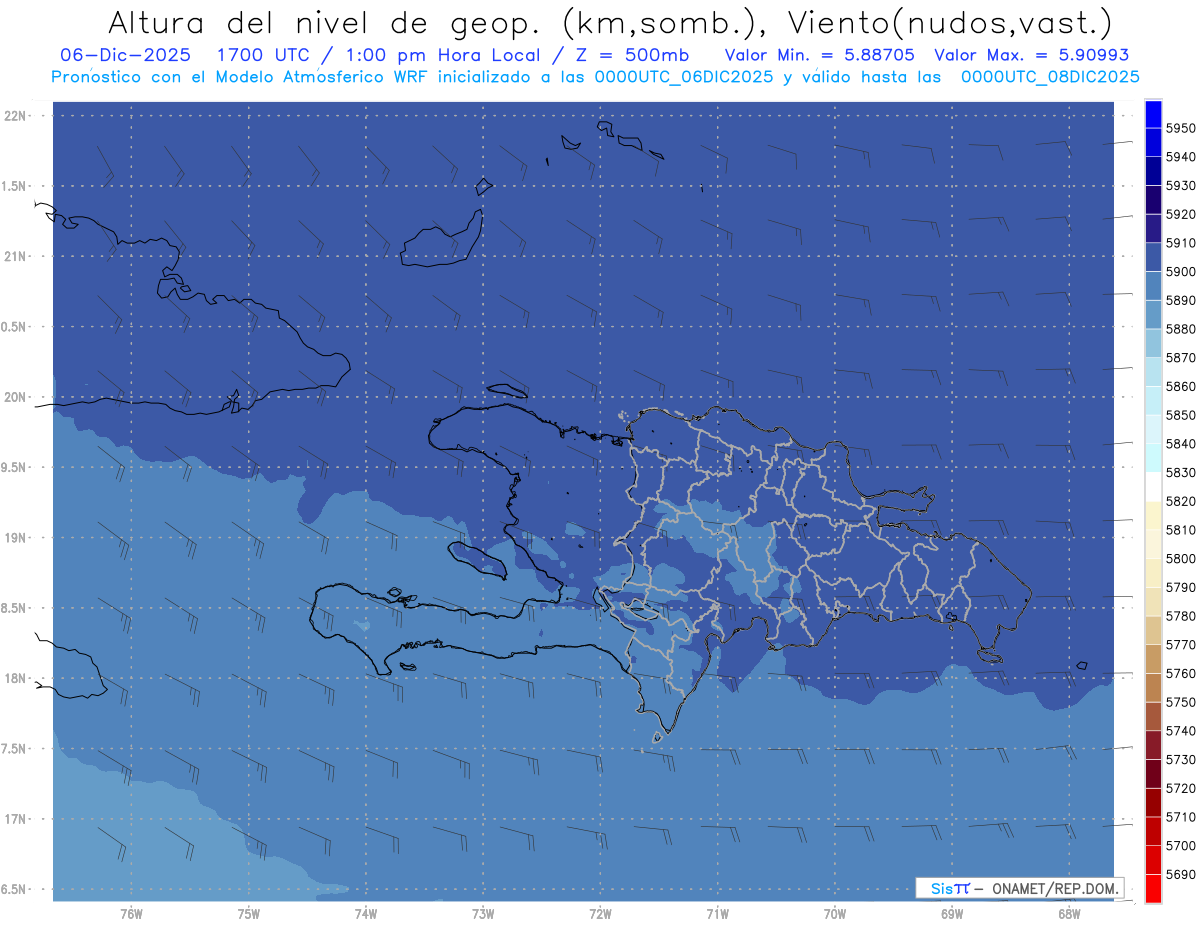Click the pale yellow swatch between 5810 and 5820

1153,515
